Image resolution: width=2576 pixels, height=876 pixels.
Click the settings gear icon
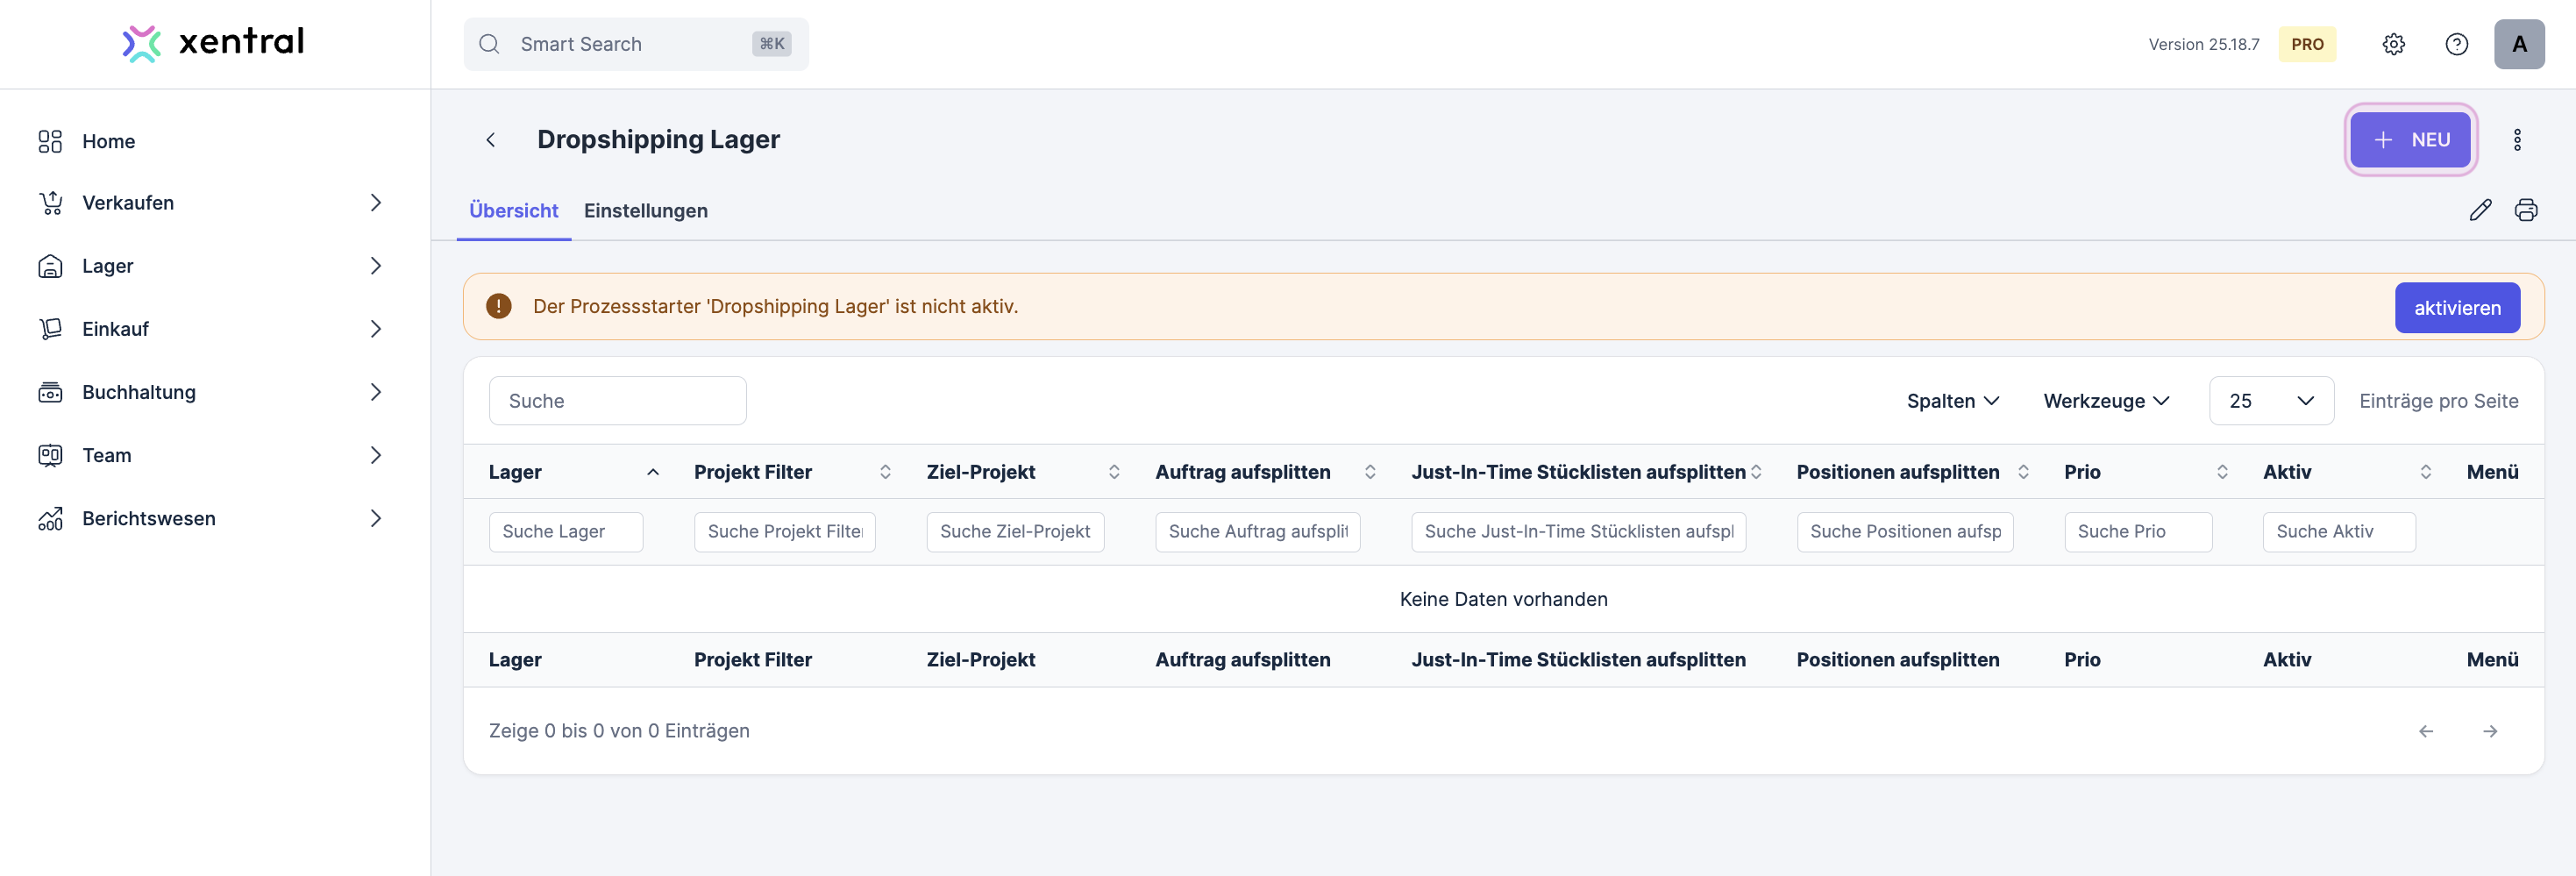point(2393,44)
